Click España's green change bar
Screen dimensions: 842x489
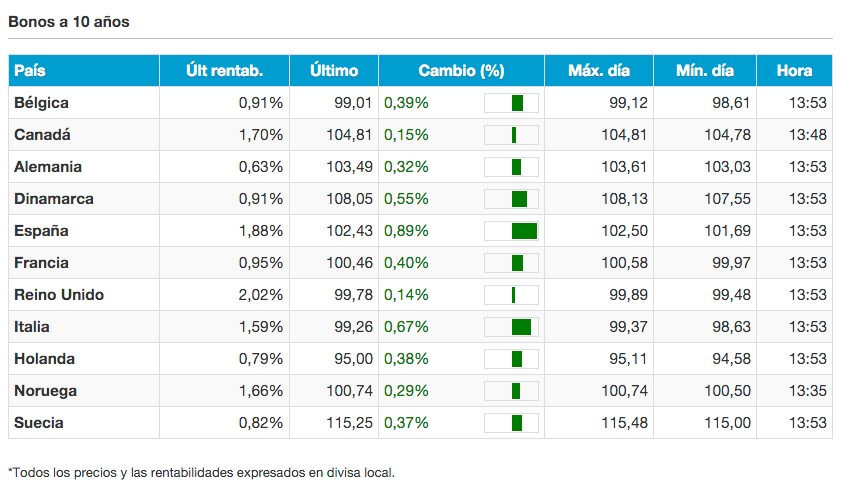524,231
